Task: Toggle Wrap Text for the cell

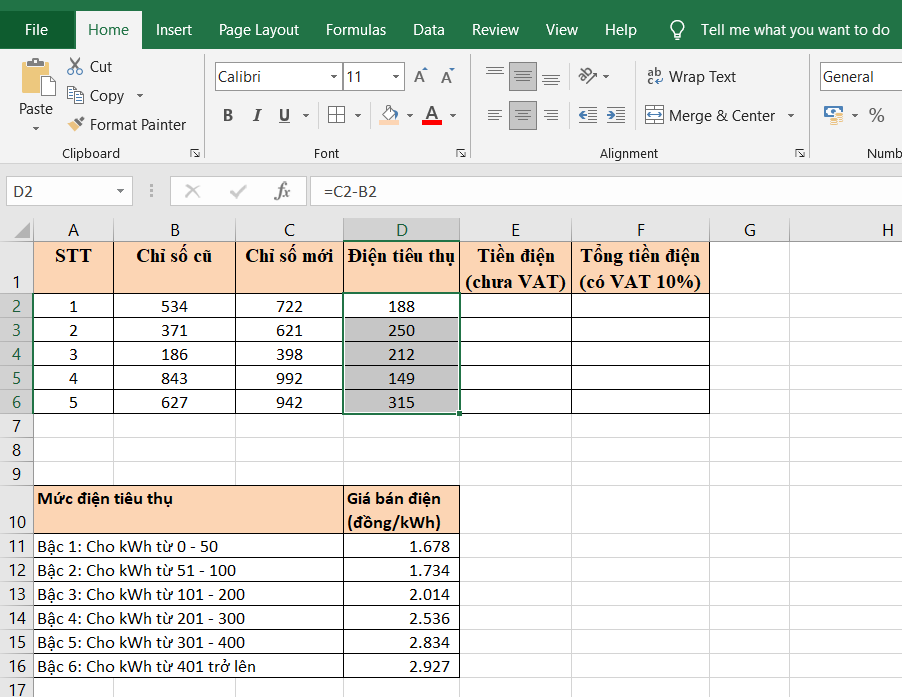Action: (691, 77)
